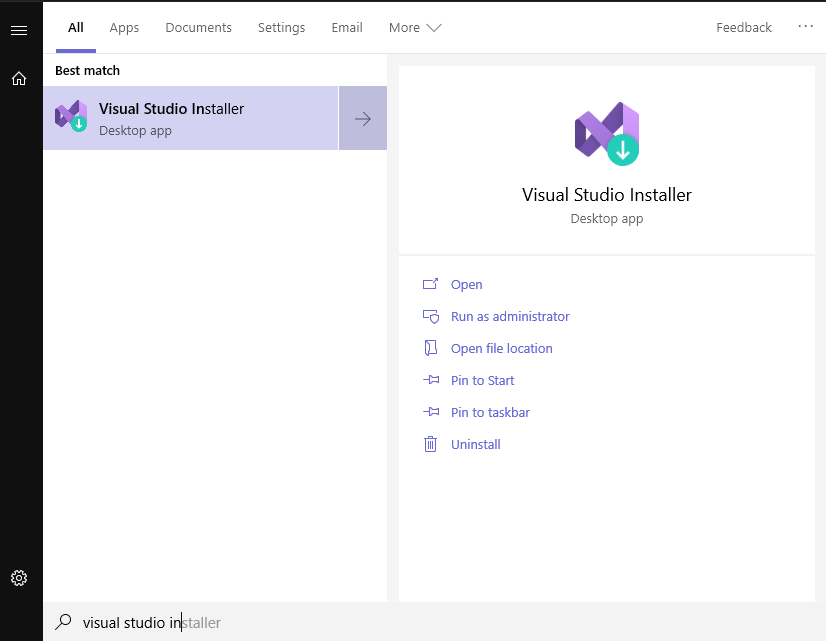The height and width of the screenshot is (641, 826).
Task: Click the Feedback button
Action: [x=743, y=28]
